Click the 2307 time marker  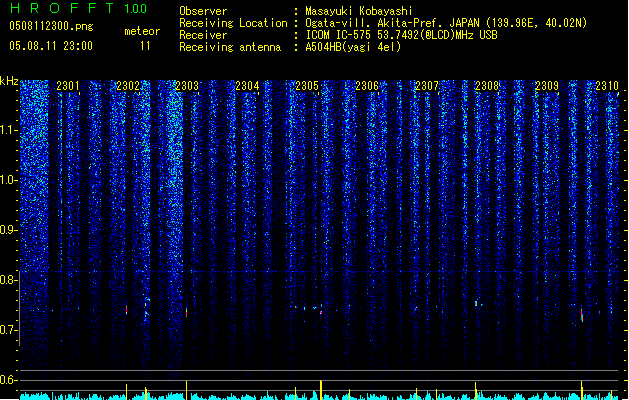pyautogui.click(x=427, y=86)
